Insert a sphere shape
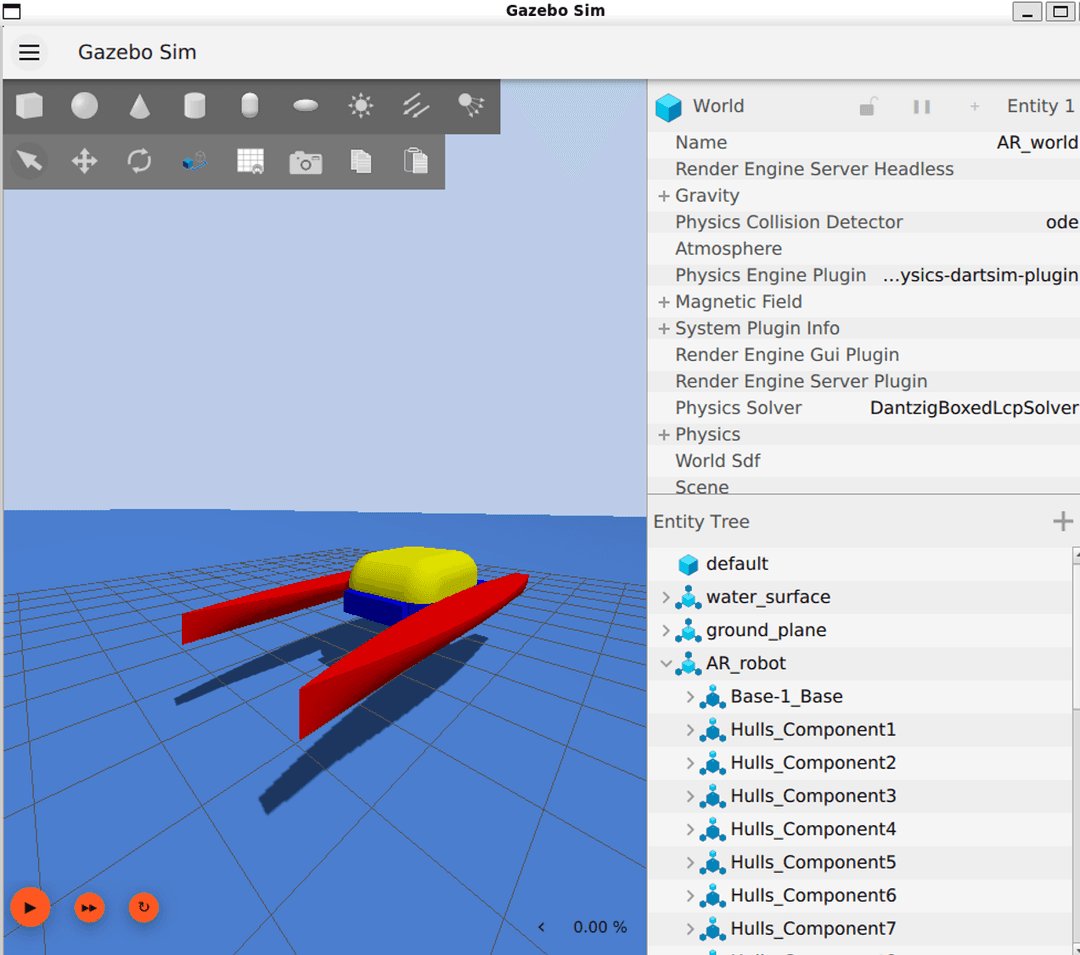1080x955 pixels. (x=84, y=105)
